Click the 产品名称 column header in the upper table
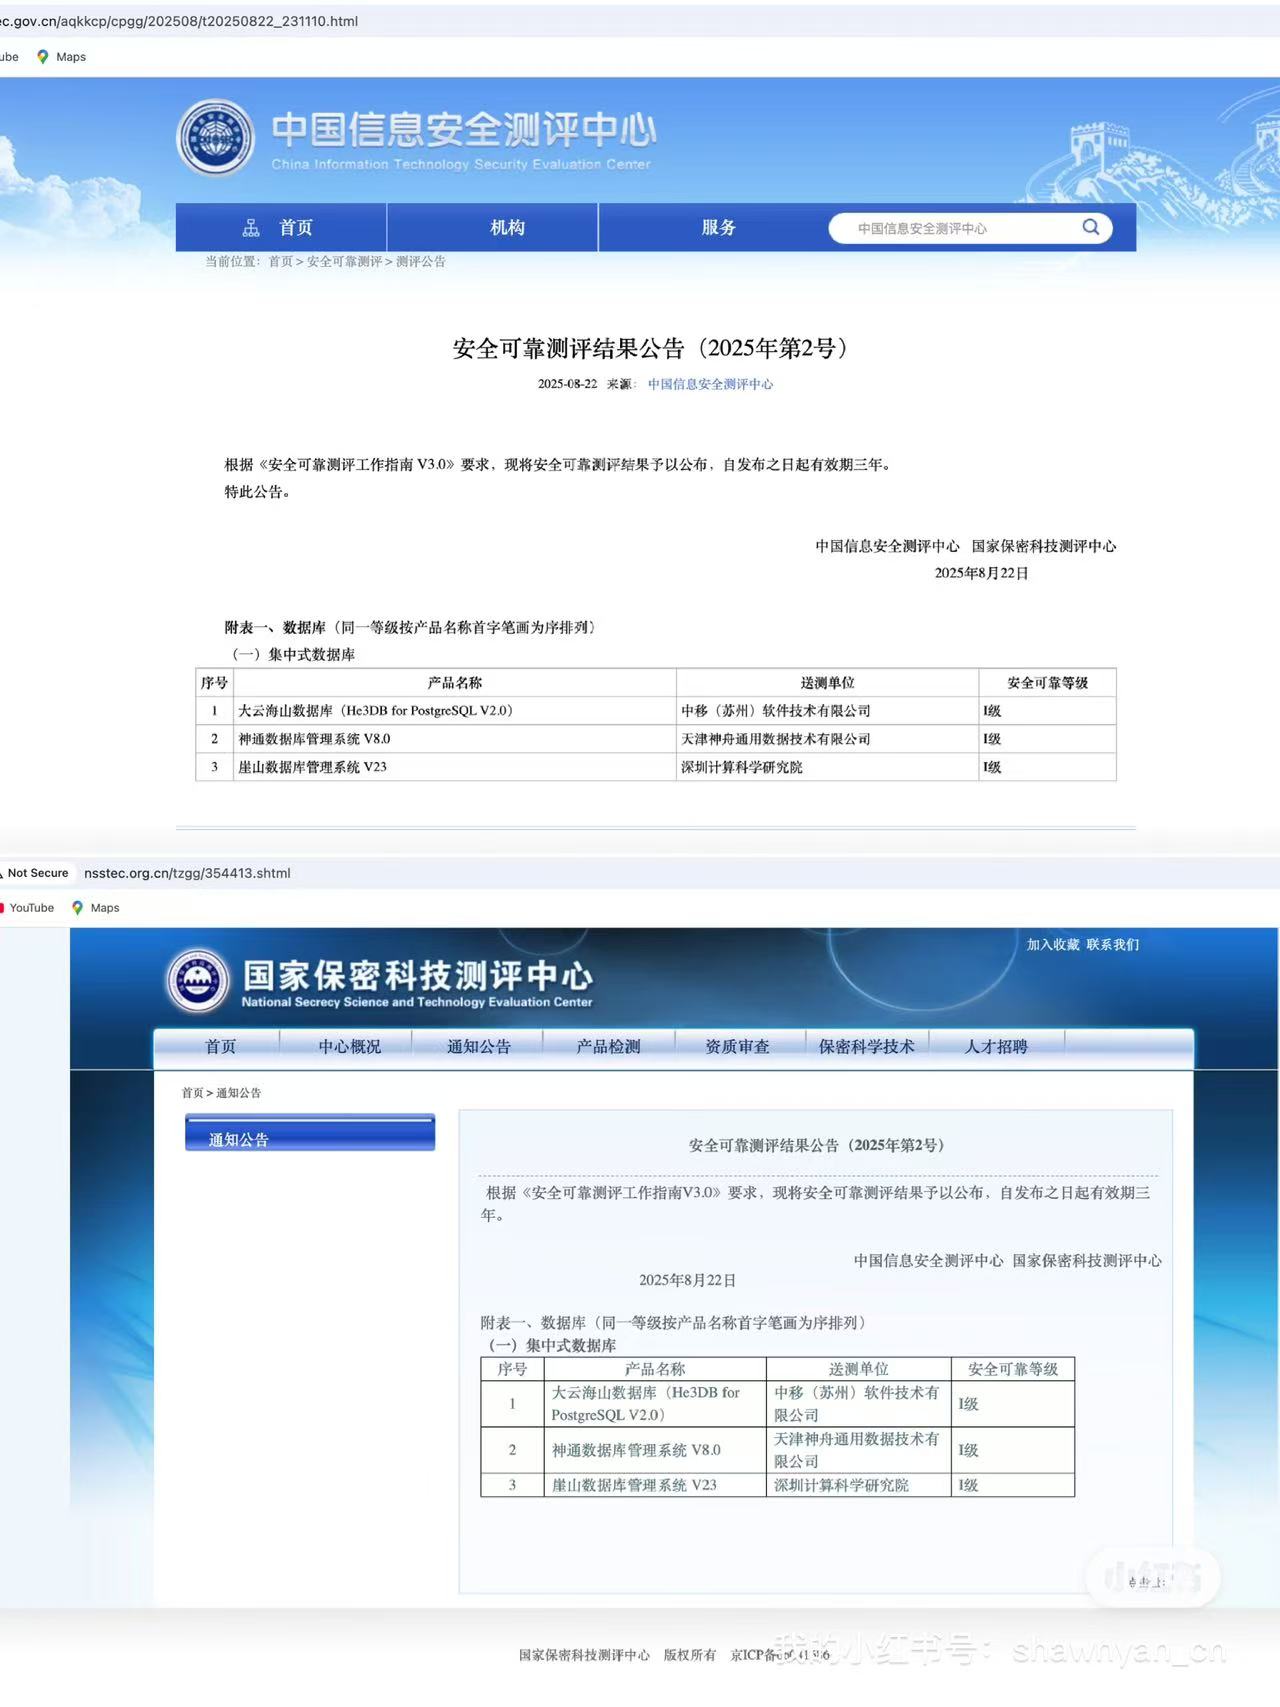This screenshot has height=1707, width=1280. pos(455,683)
